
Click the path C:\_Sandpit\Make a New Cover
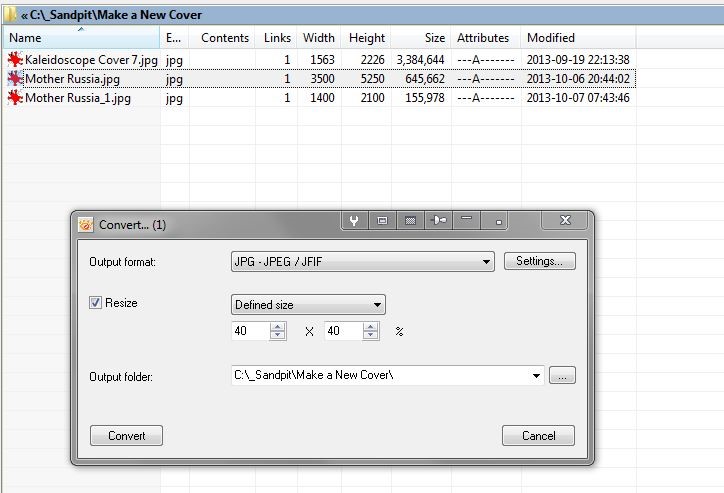point(116,15)
